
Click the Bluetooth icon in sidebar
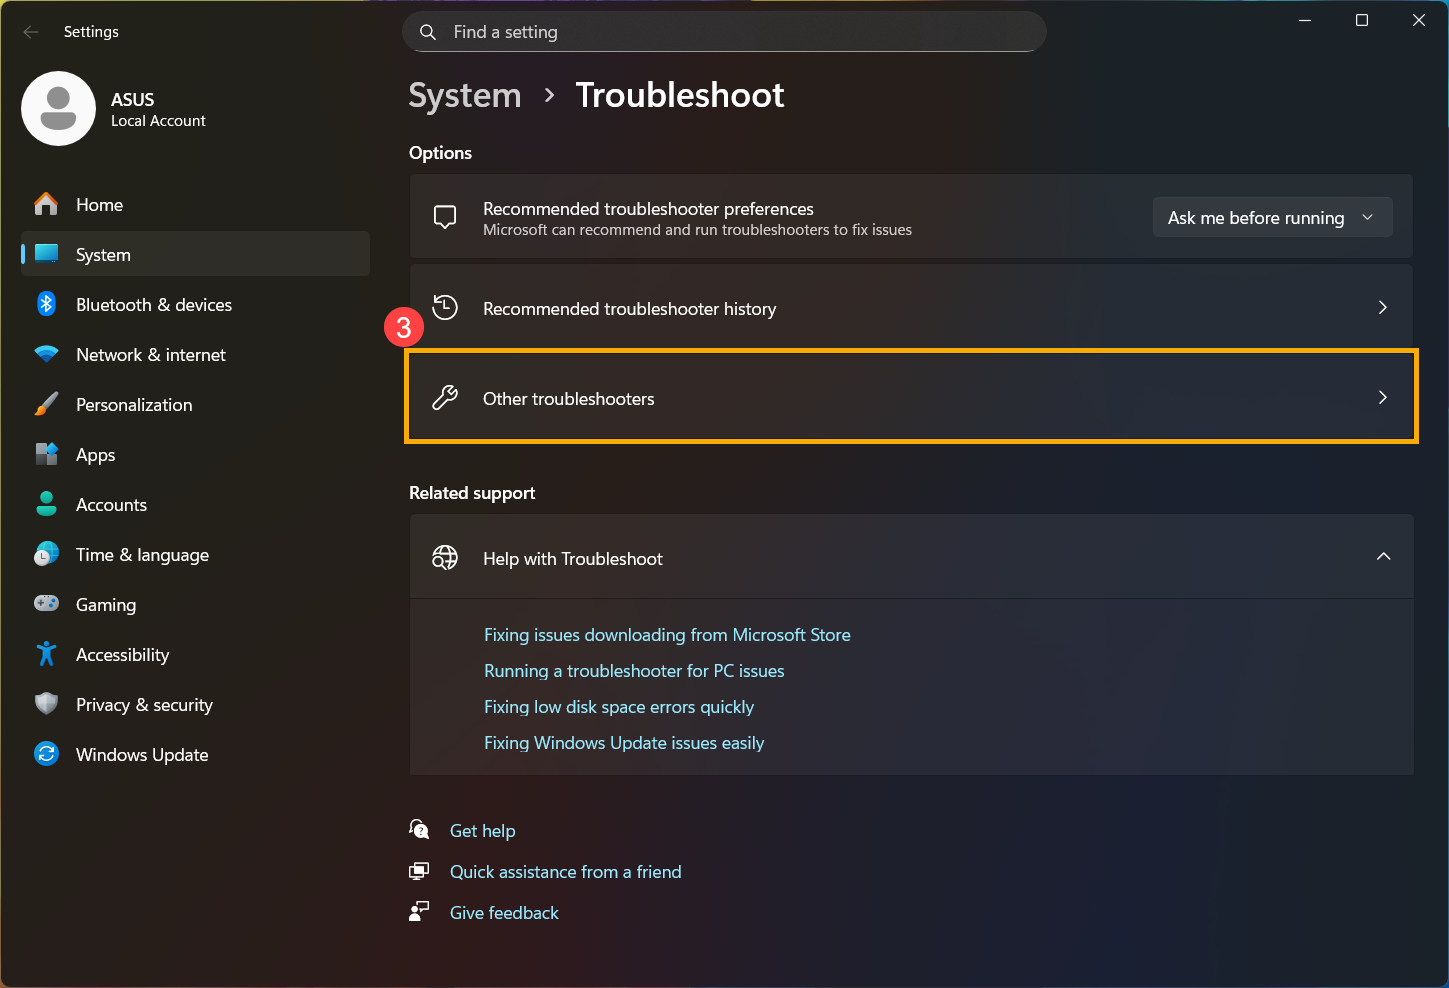coord(46,304)
